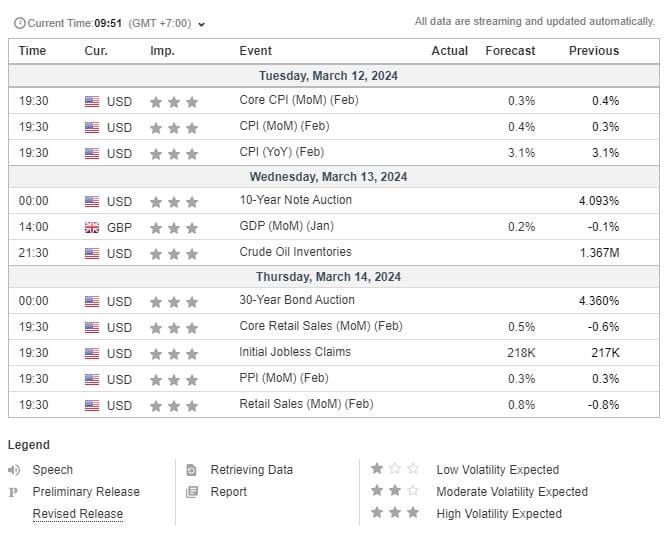Click the Preliminary Release P icon

[14, 492]
